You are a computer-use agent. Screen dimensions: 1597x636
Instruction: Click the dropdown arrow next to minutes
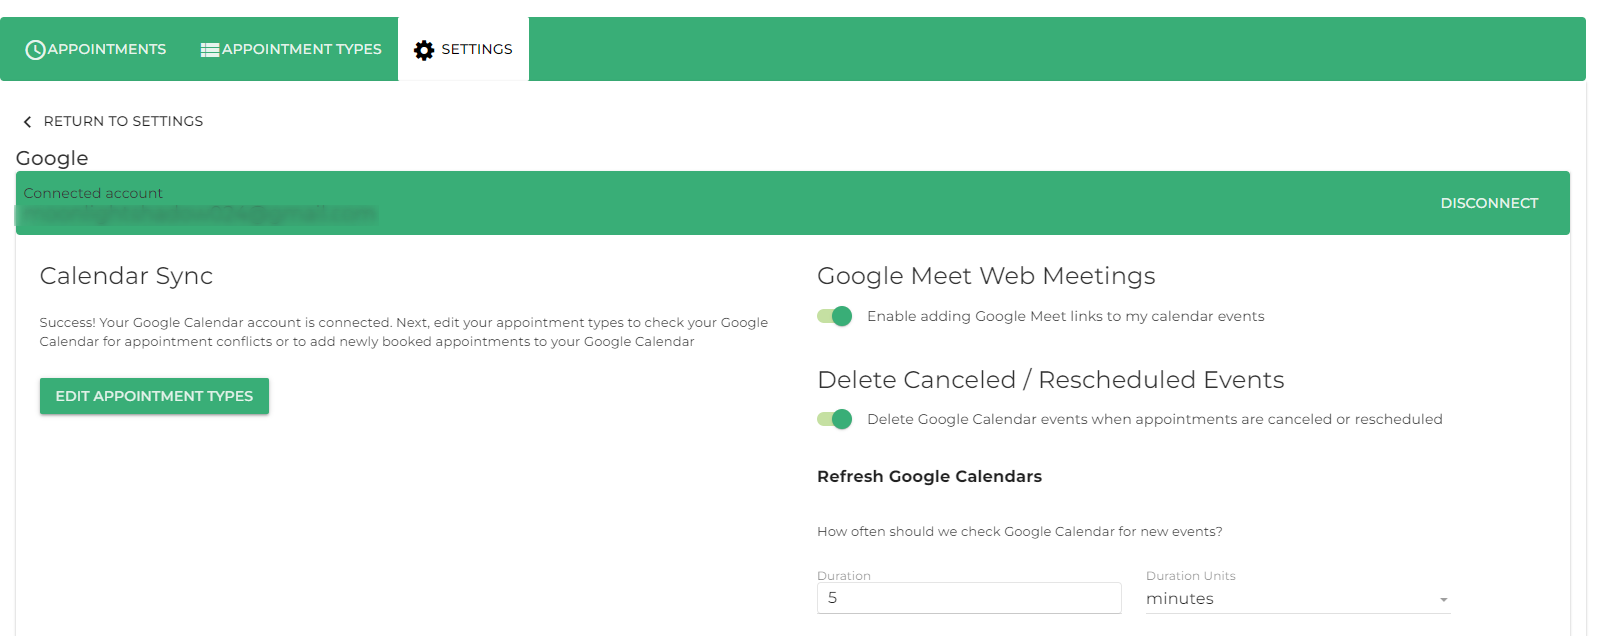pyautogui.click(x=1442, y=598)
